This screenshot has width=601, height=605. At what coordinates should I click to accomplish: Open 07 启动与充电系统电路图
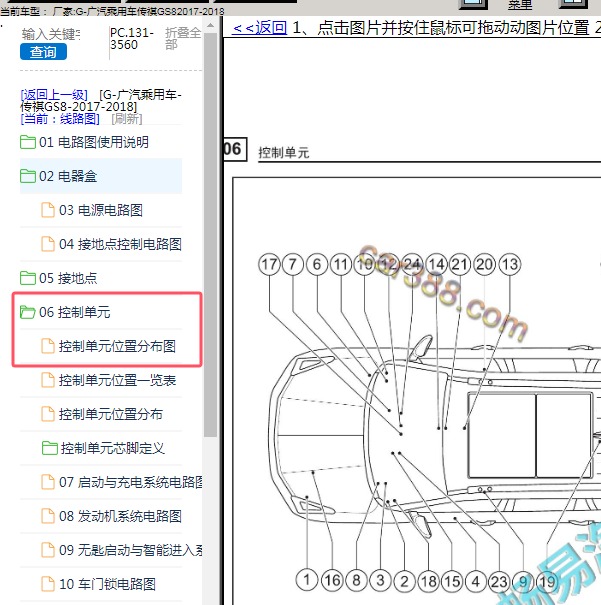click(x=131, y=482)
